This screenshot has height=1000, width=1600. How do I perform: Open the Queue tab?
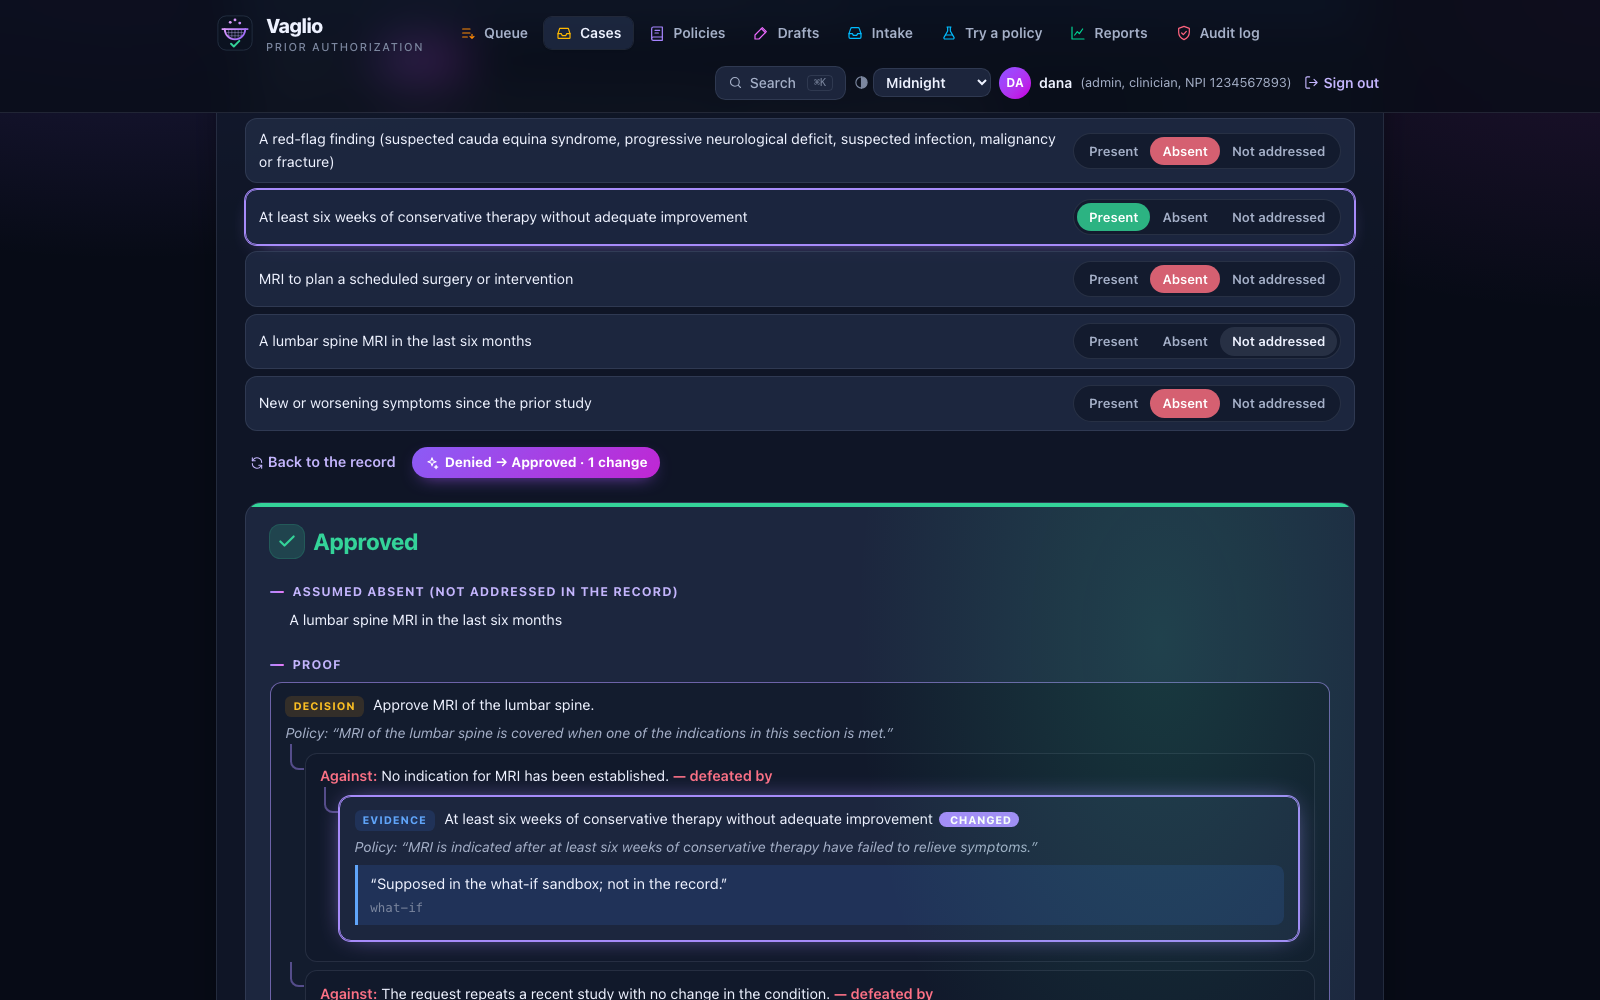pos(494,33)
